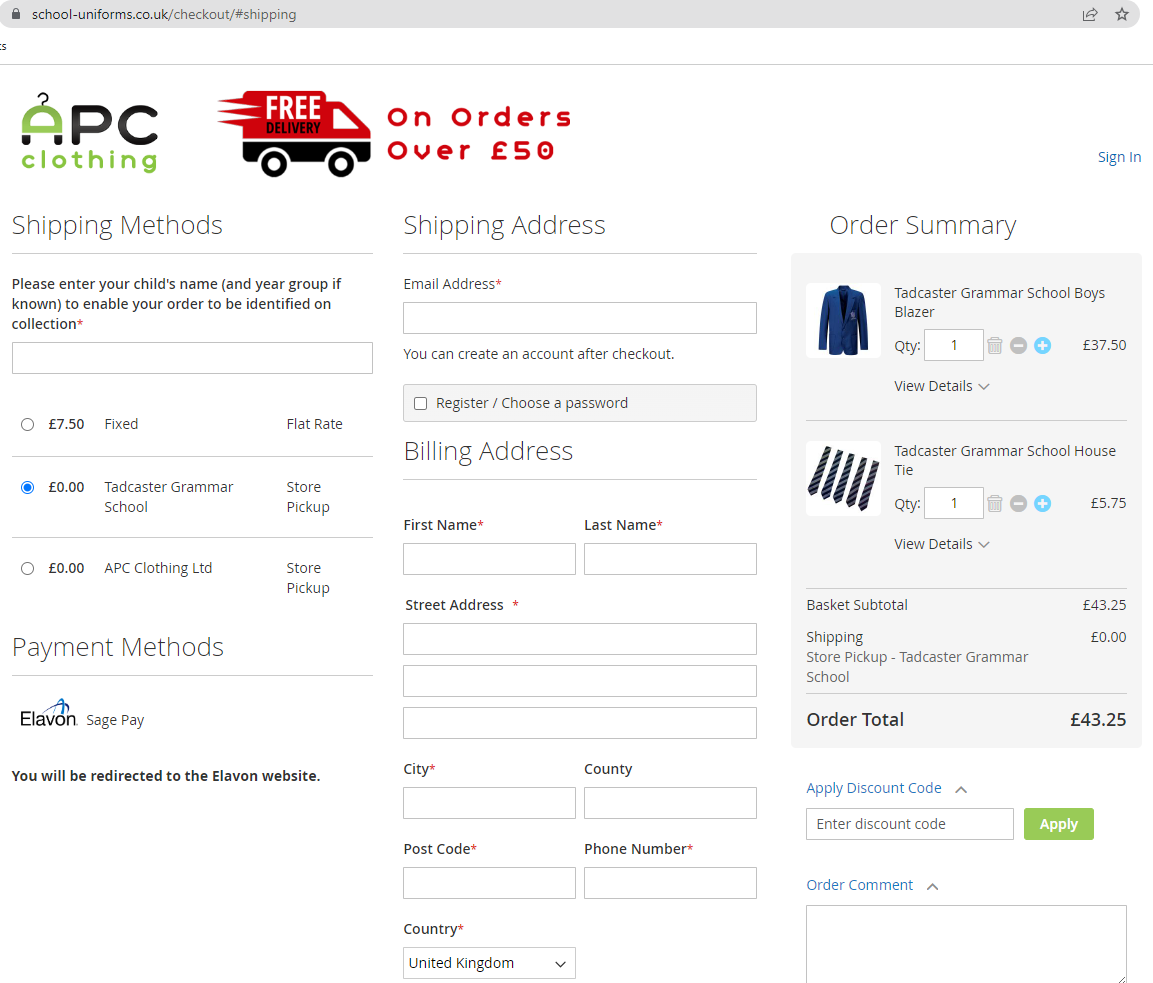Click the First Name field

click(x=489, y=559)
